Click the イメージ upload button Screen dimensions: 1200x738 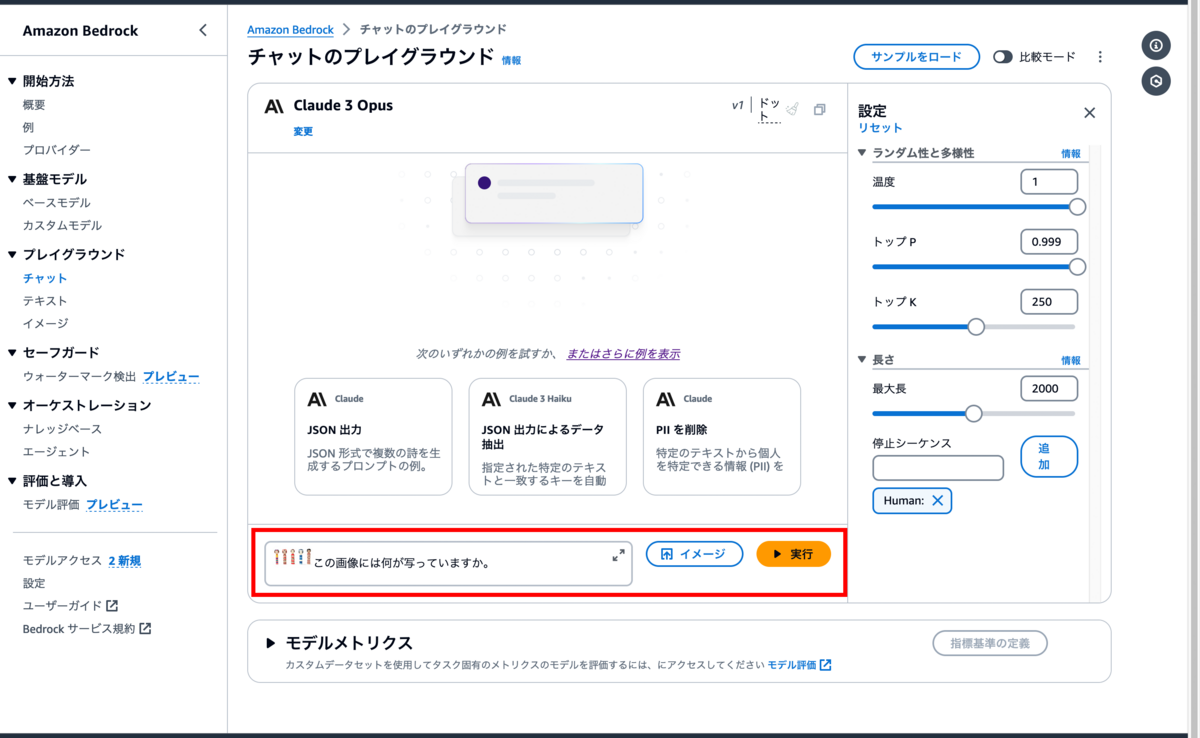(x=694, y=554)
